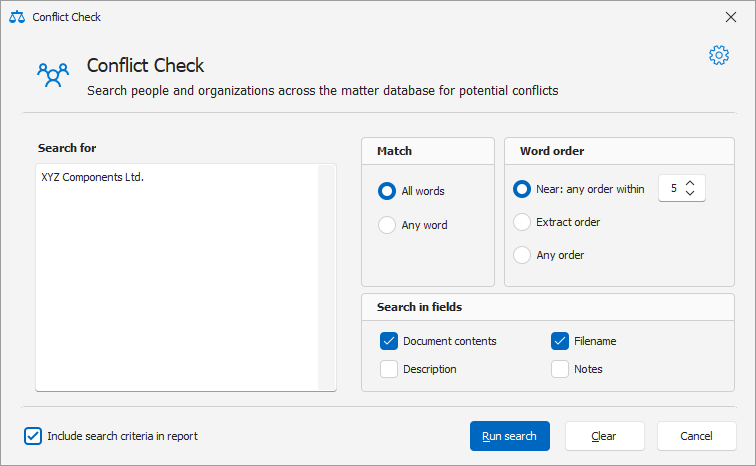Increase the near-distance value with up arrow
The image size is (756, 466).
tap(690, 183)
